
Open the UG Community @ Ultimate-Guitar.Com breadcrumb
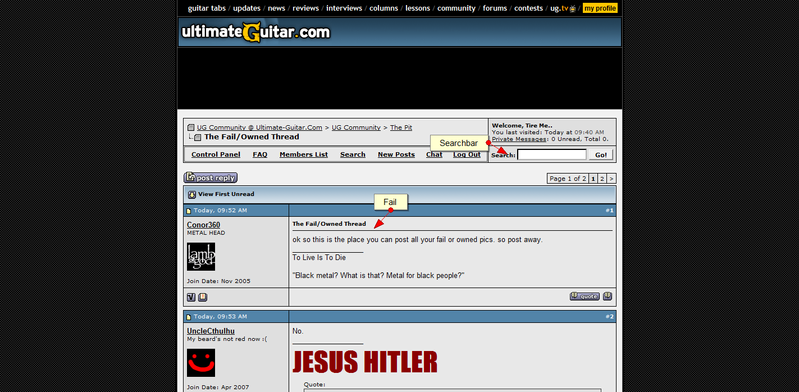pyautogui.click(x=259, y=127)
